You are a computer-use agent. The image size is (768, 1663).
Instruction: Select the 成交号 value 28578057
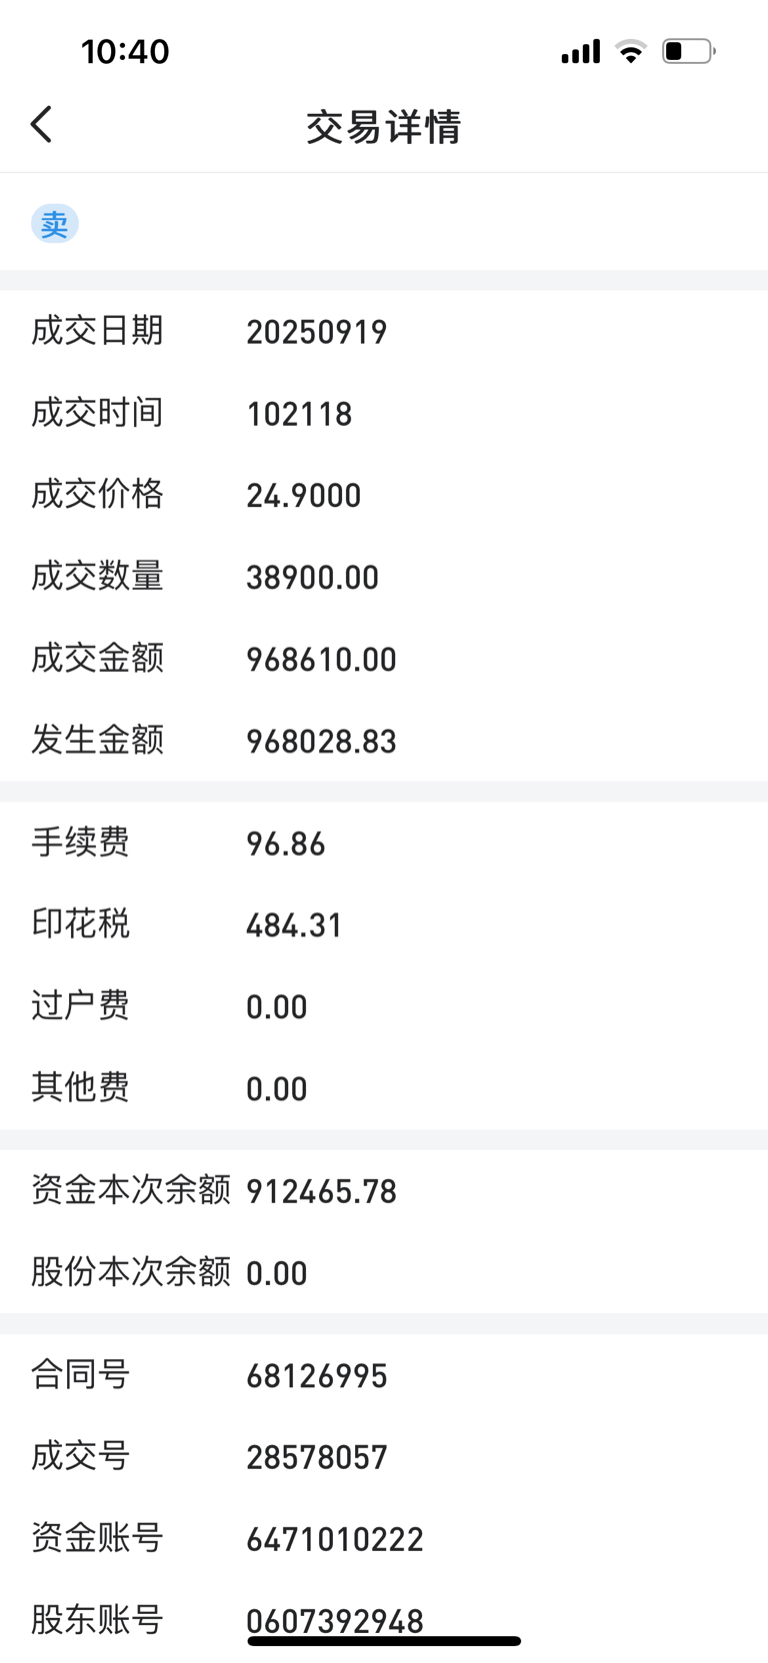[x=317, y=1458]
